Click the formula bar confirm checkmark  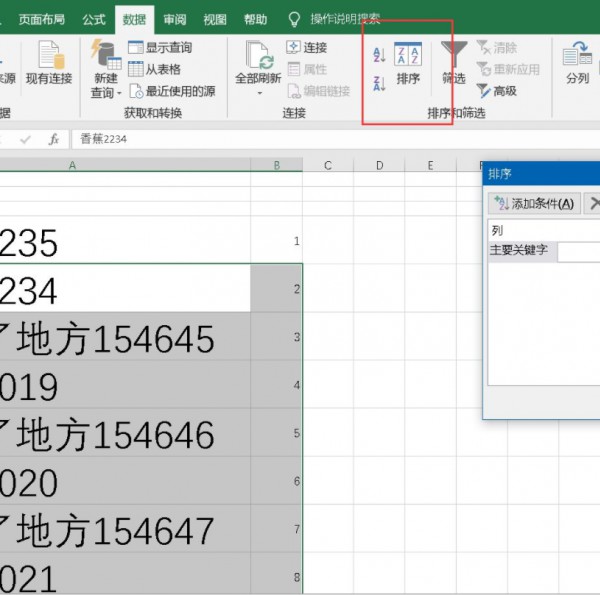coord(25,139)
